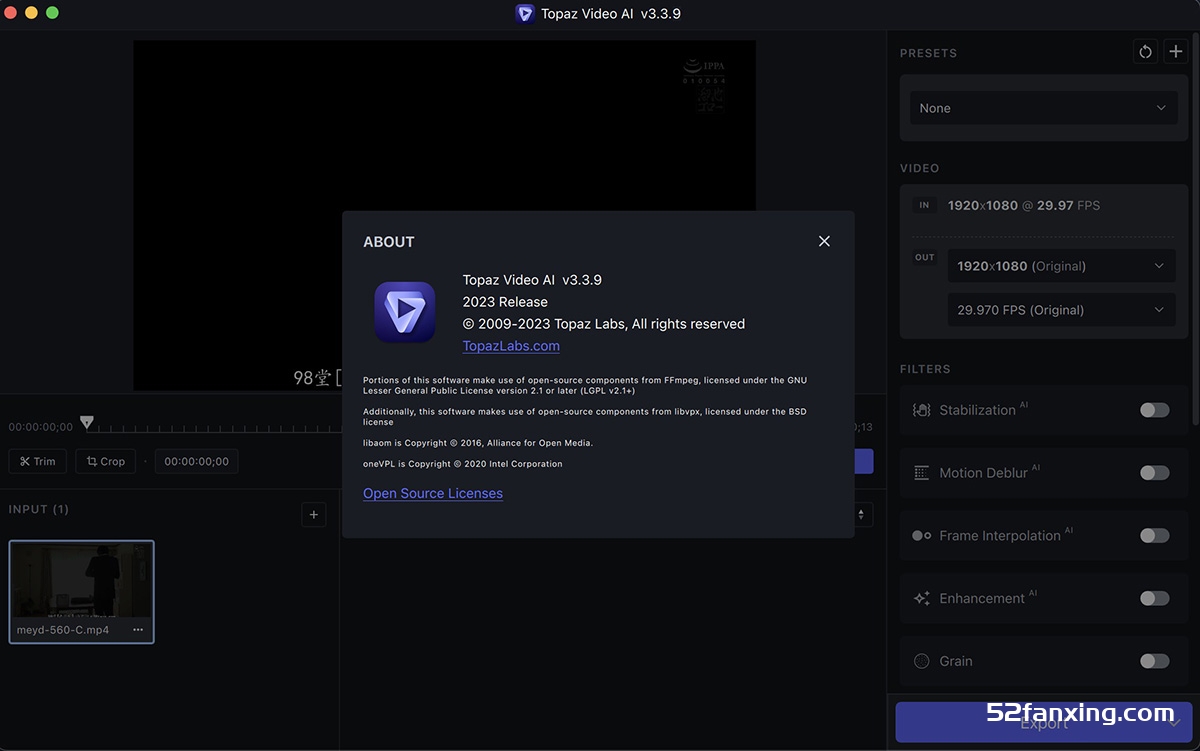Click the INPUT (1) heading
The height and width of the screenshot is (751, 1200).
pyautogui.click(x=39, y=509)
